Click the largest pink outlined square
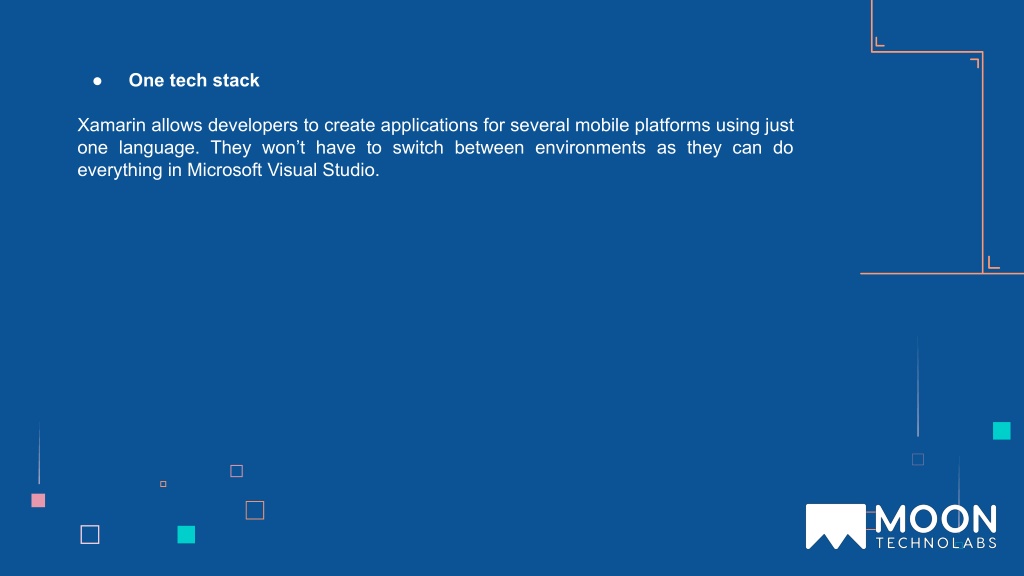The height and width of the screenshot is (576, 1024). 255,510
